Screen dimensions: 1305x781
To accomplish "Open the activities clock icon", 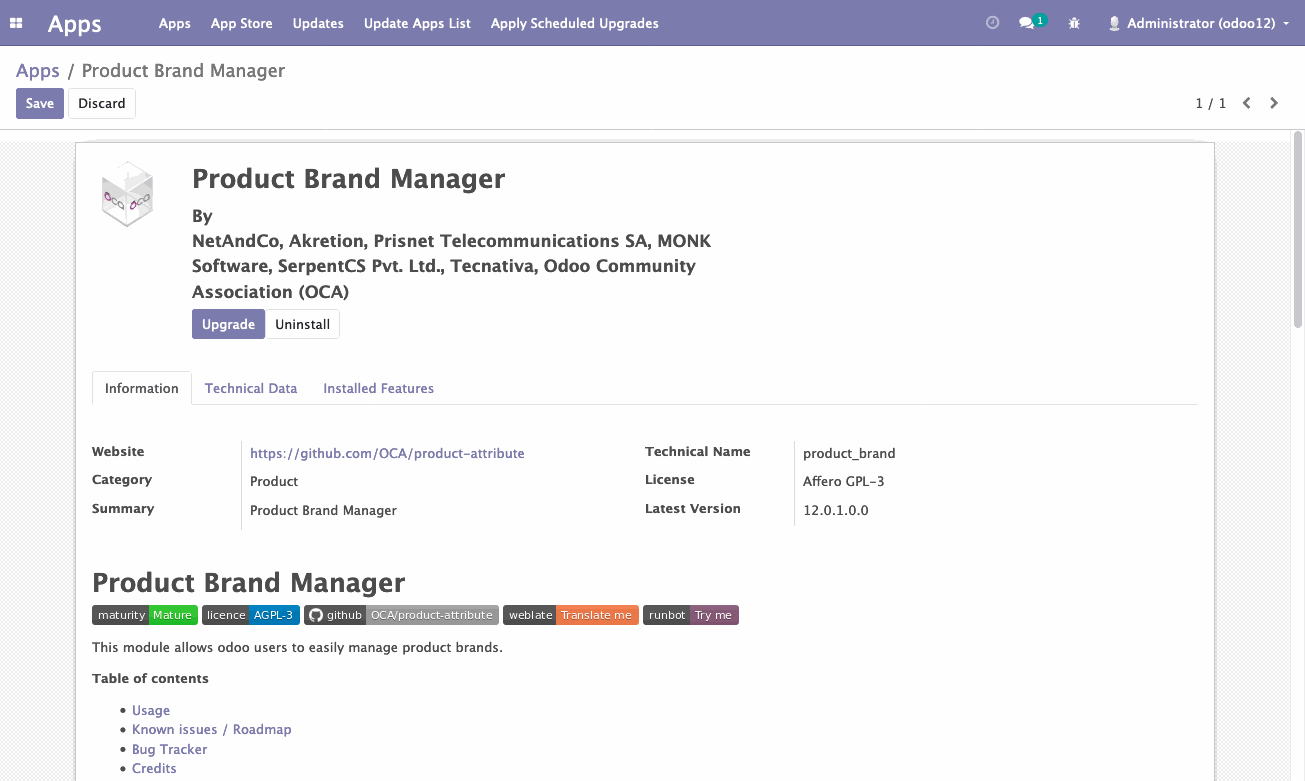I will [992, 23].
